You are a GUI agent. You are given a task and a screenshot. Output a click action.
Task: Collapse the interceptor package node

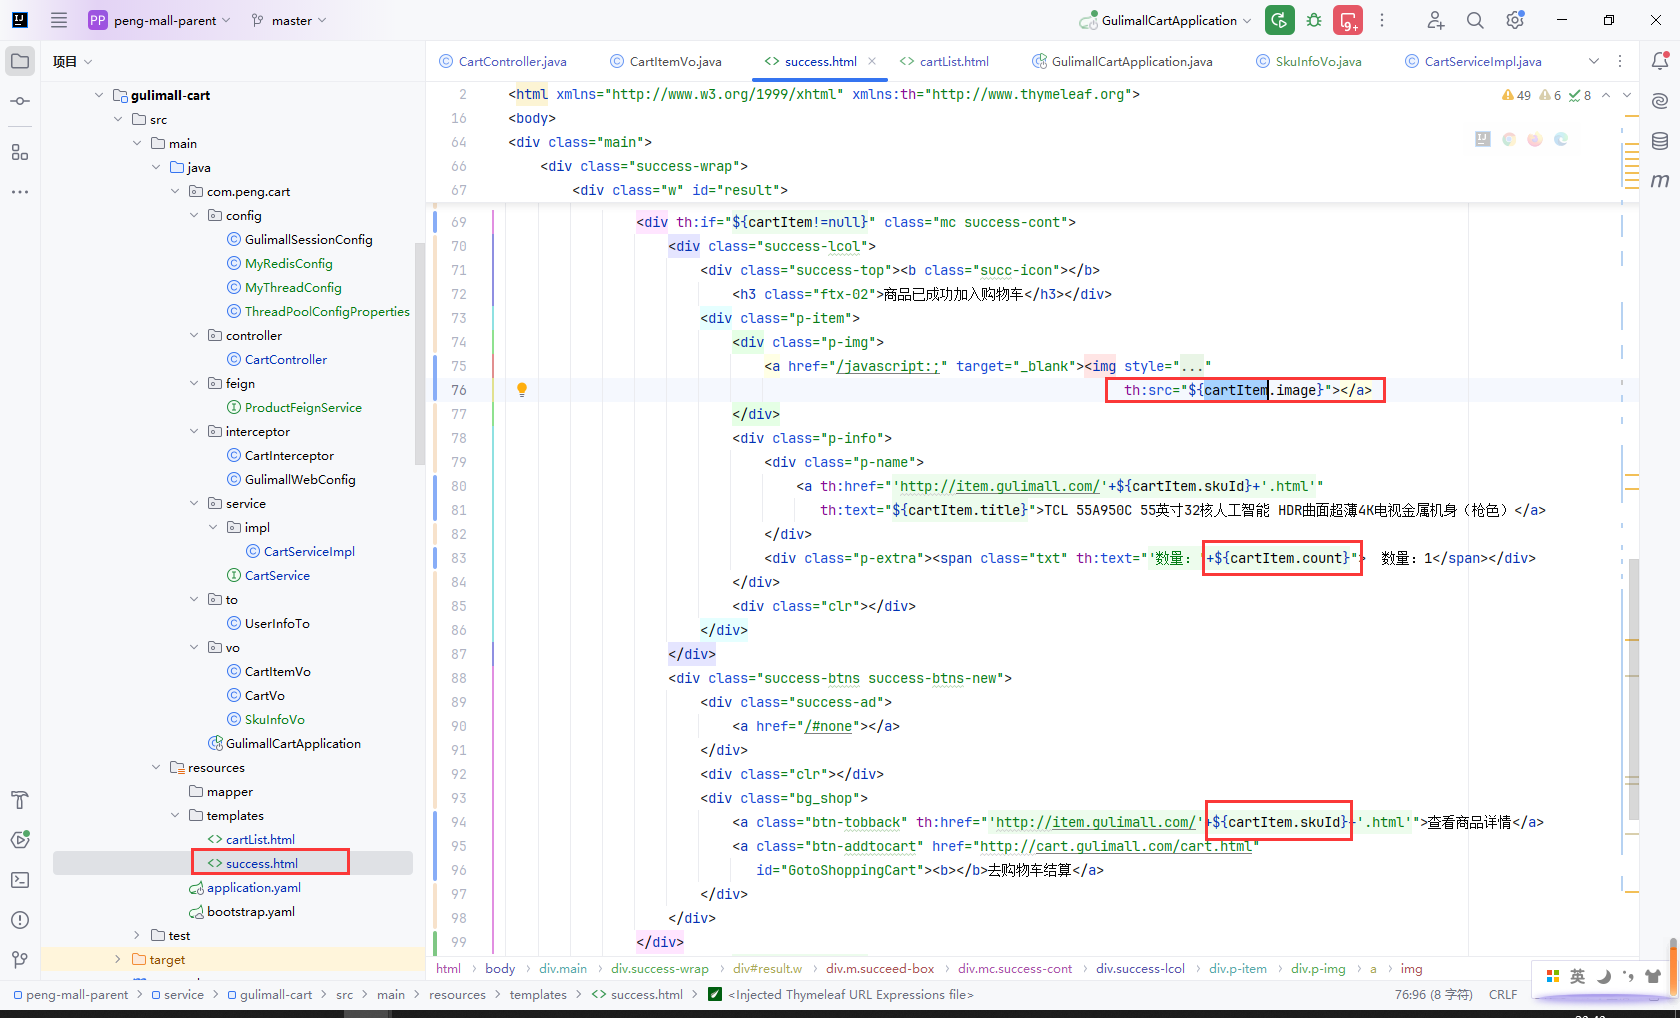coord(194,431)
